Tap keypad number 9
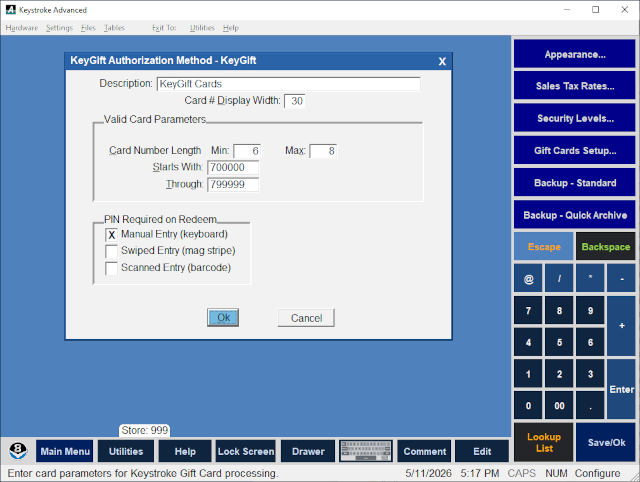This screenshot has width=640, height=482. 590,310
